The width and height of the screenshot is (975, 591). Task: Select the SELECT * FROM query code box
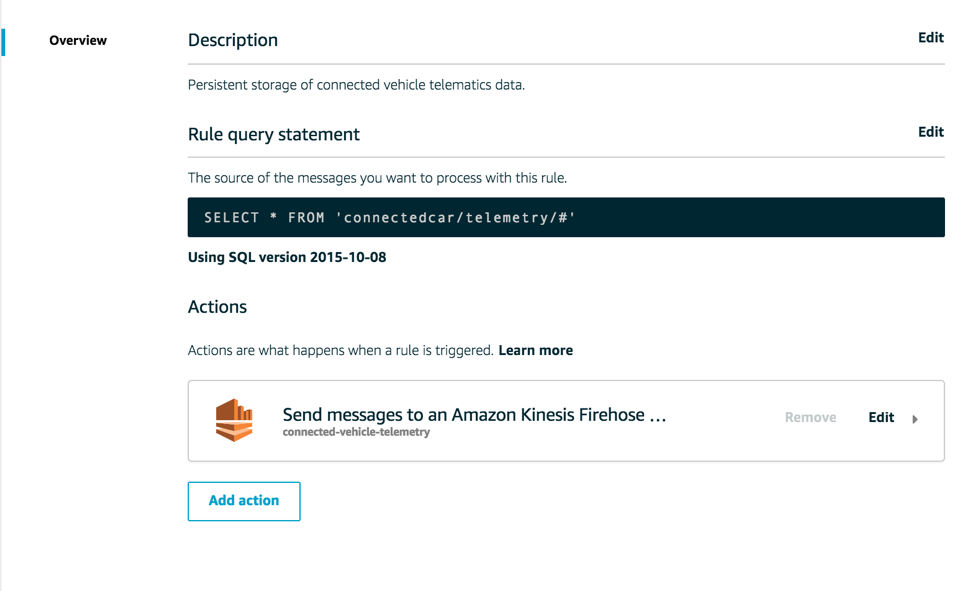(566, 217)
